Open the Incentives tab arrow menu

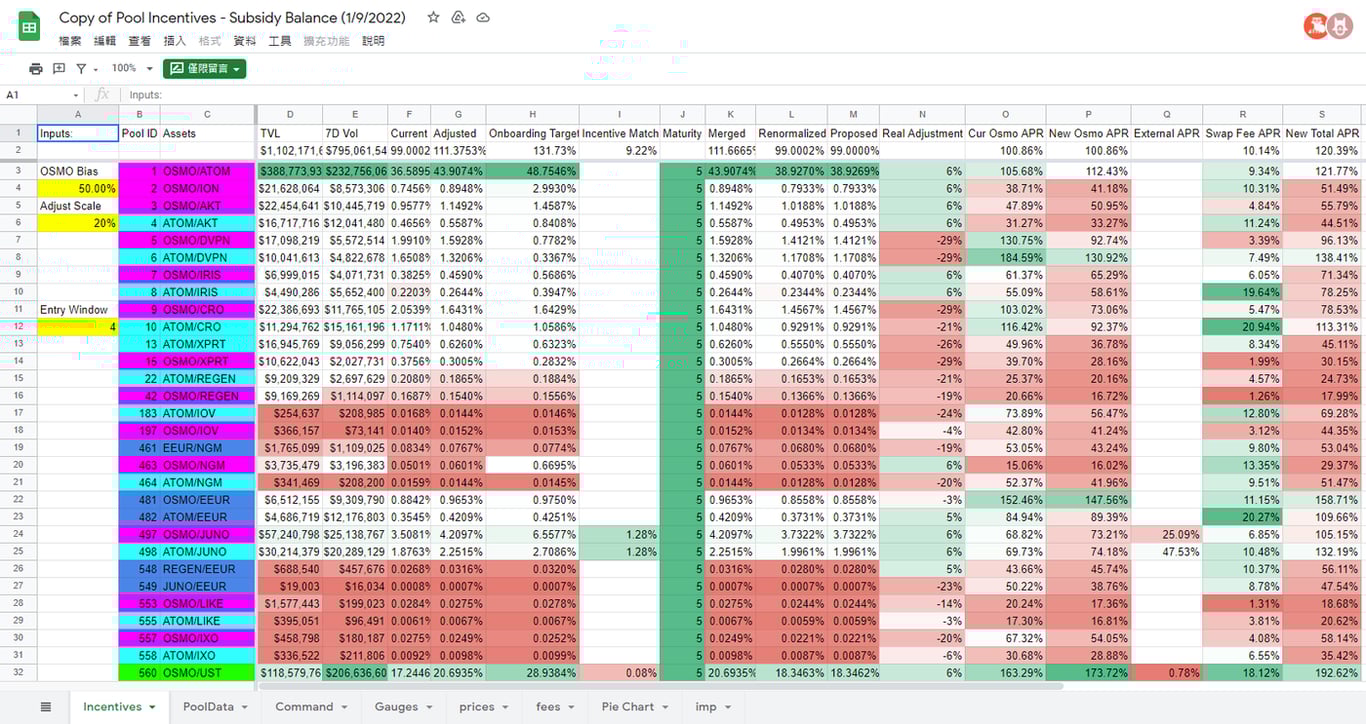click(152, 707)
